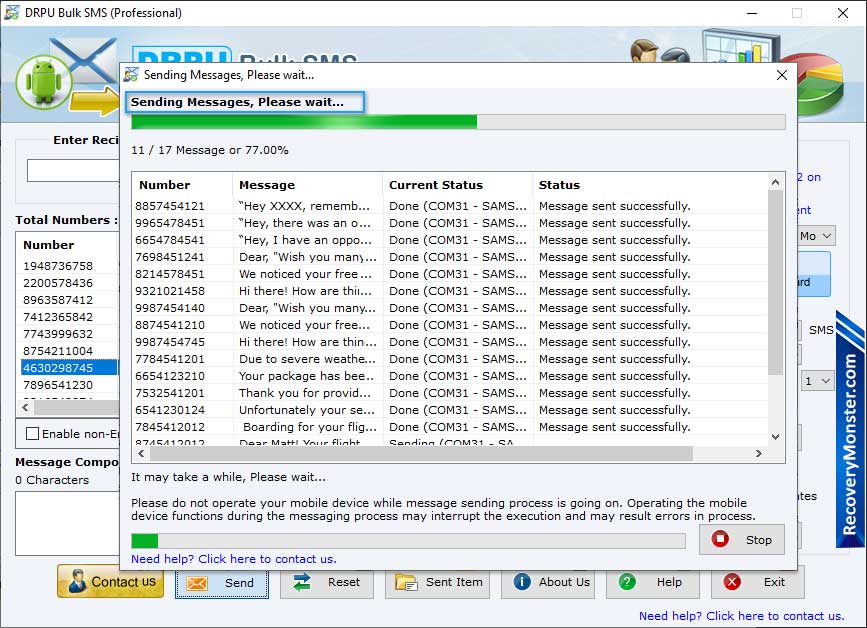
Task: Click message "Due to severe weathe..."
Action: pyautogui.click(x=307, y=359)
